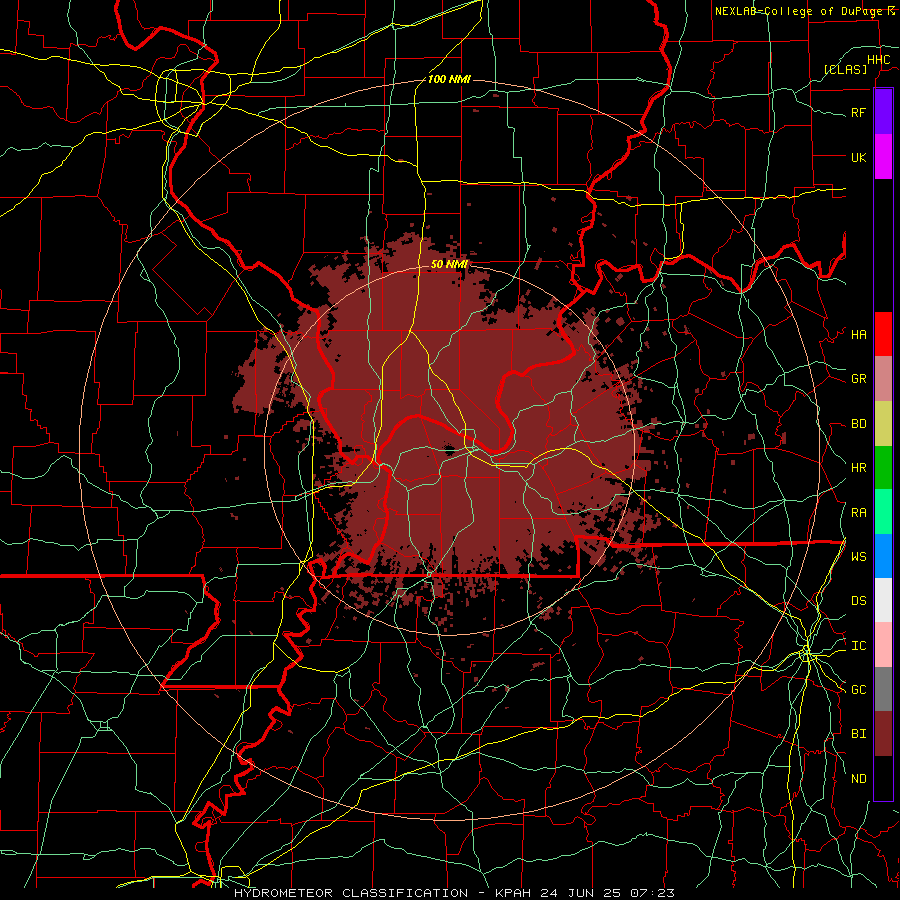Click the RA legend label

coord(858,513)
